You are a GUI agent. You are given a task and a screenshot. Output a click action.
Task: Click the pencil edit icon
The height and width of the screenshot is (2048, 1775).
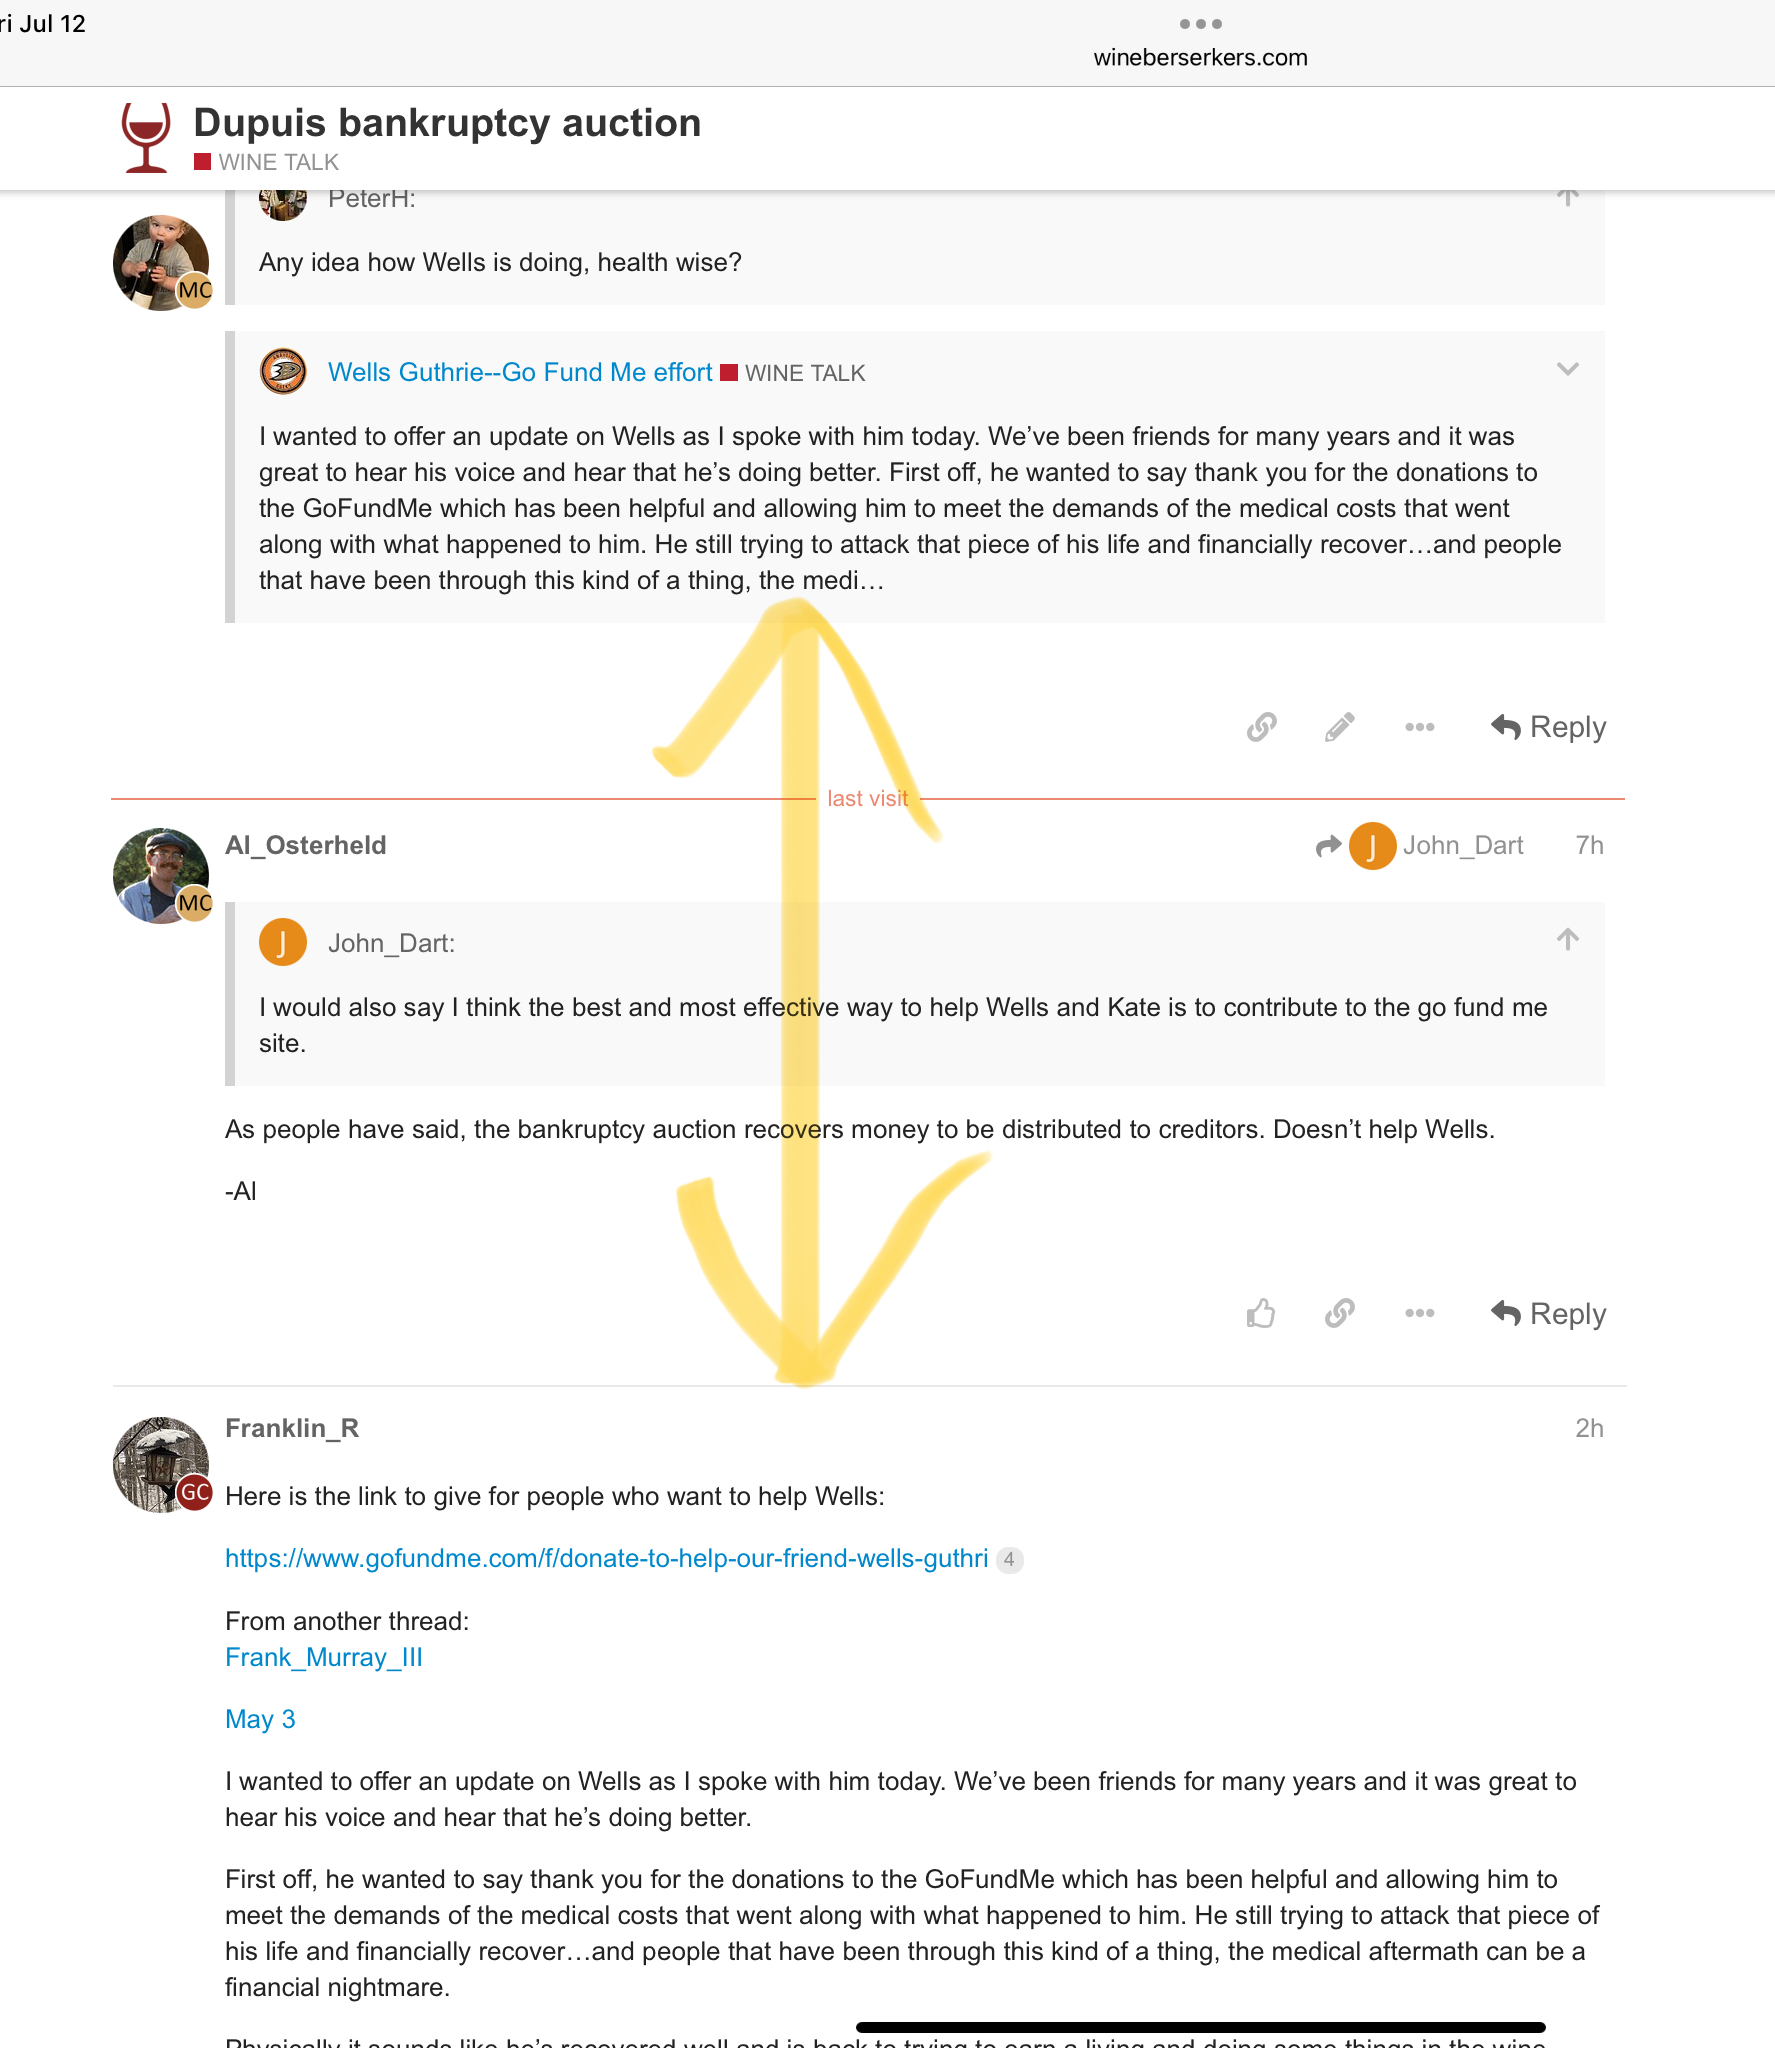point(1340,727)
